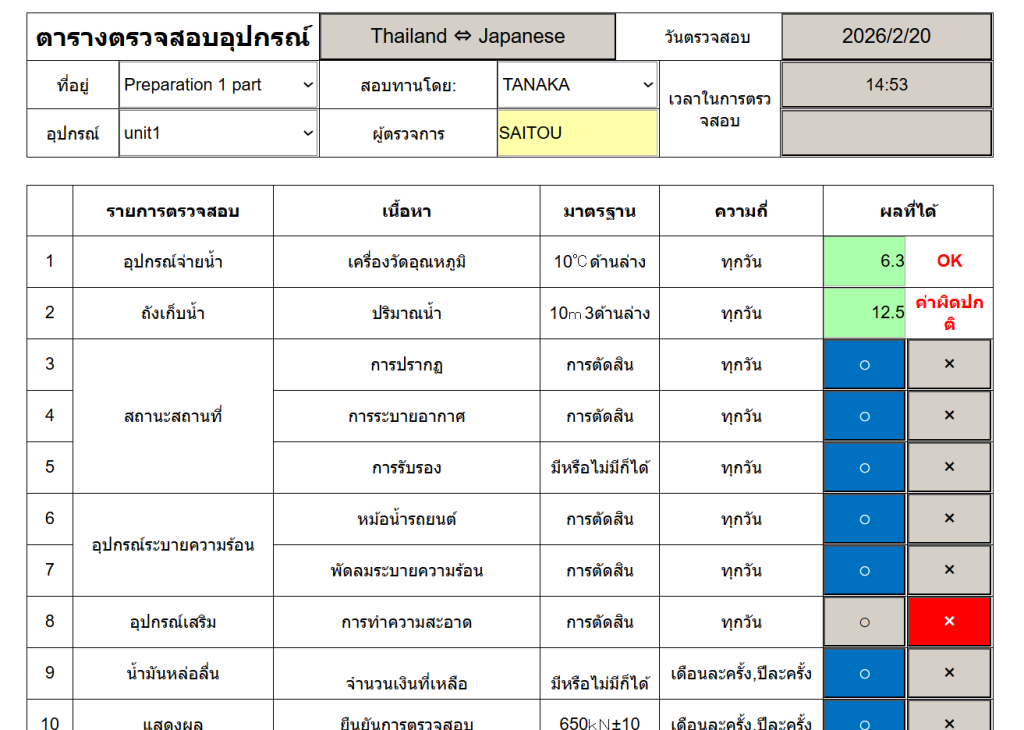Select the ○ pass toggle for row 3
The width and height of the screenshot is (1024, 730).
(x=864, y=365)
